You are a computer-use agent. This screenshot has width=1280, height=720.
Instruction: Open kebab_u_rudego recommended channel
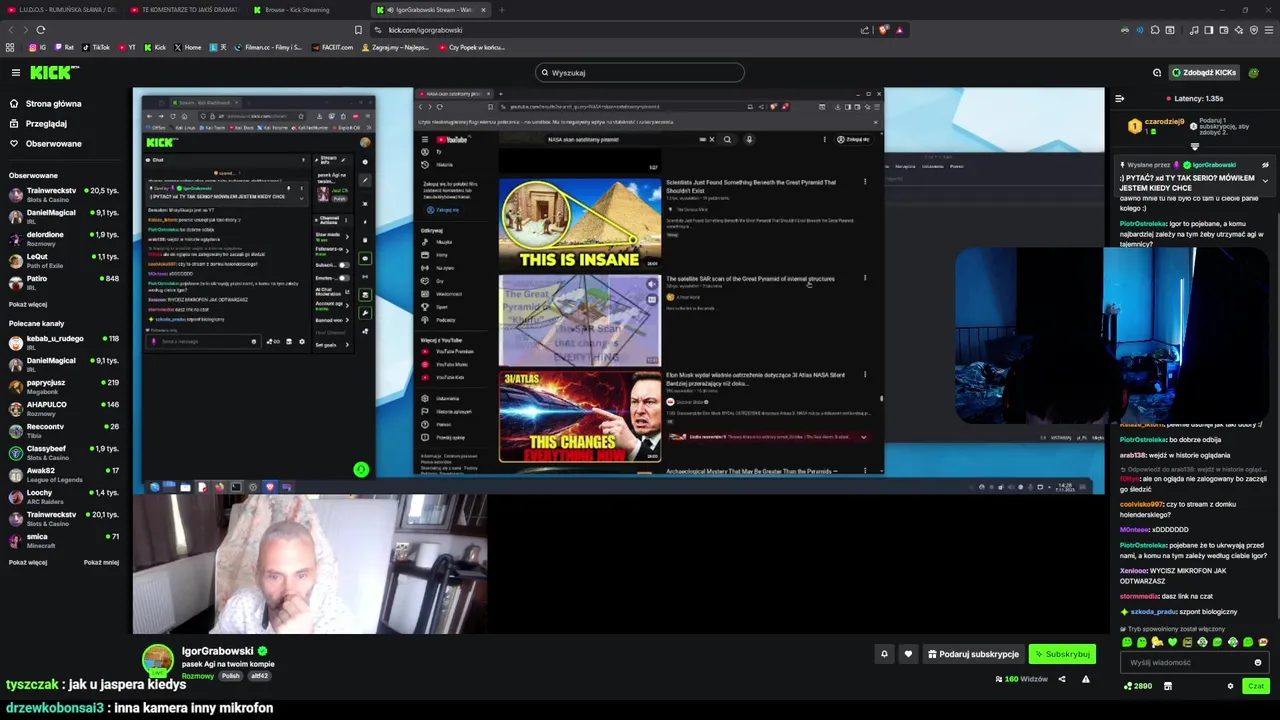[x=62, y=342]
